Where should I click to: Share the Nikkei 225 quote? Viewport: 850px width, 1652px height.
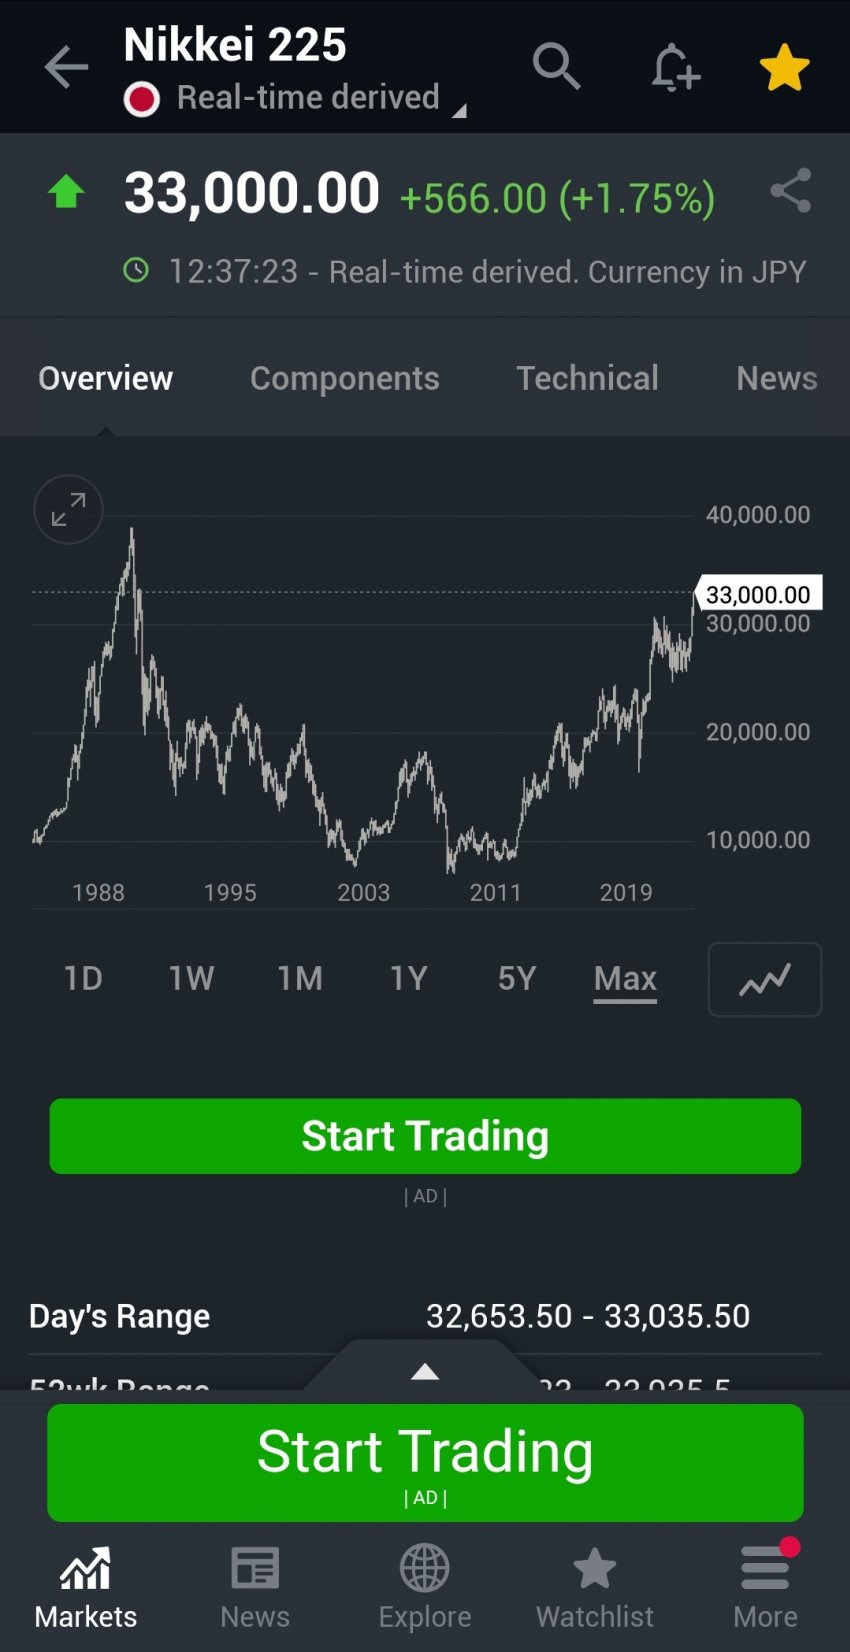[790, 191]
